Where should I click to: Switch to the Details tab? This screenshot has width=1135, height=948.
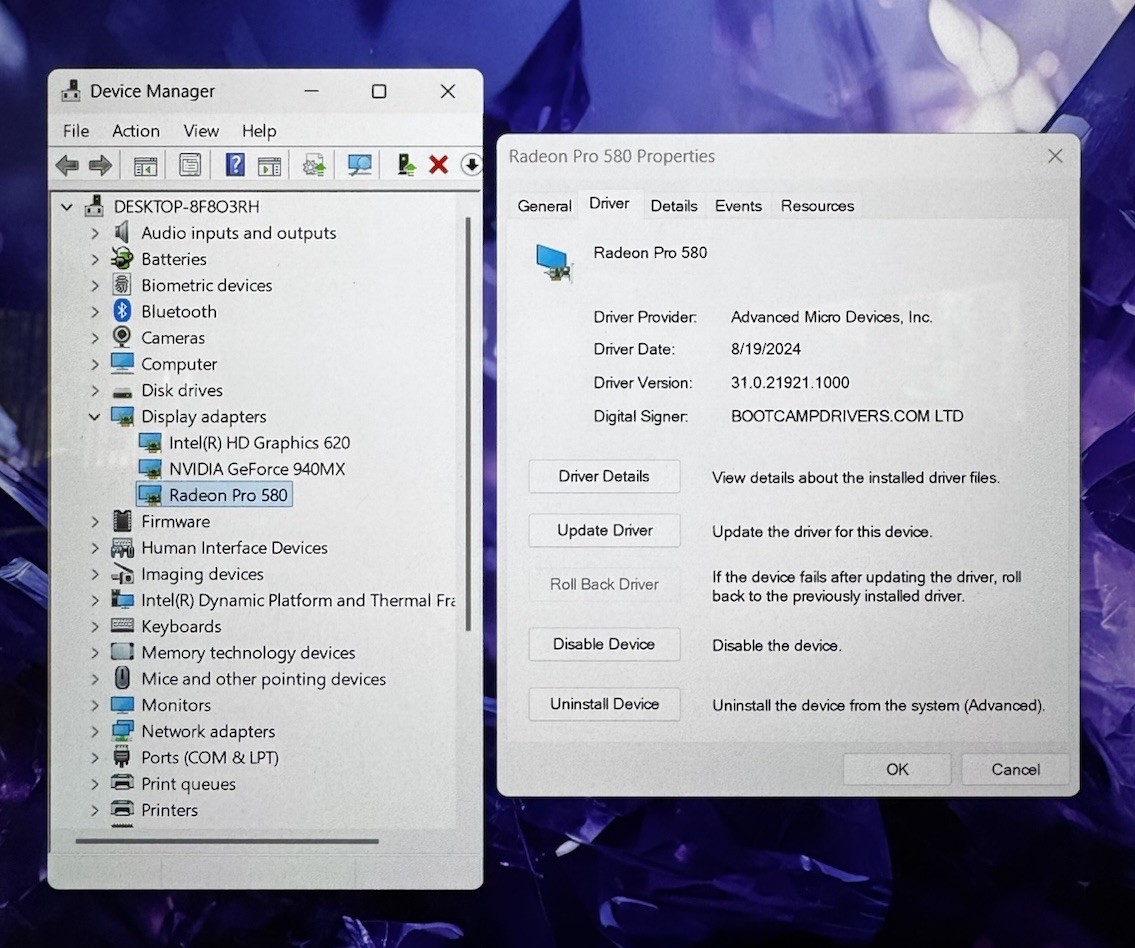[x=674, y=206]
